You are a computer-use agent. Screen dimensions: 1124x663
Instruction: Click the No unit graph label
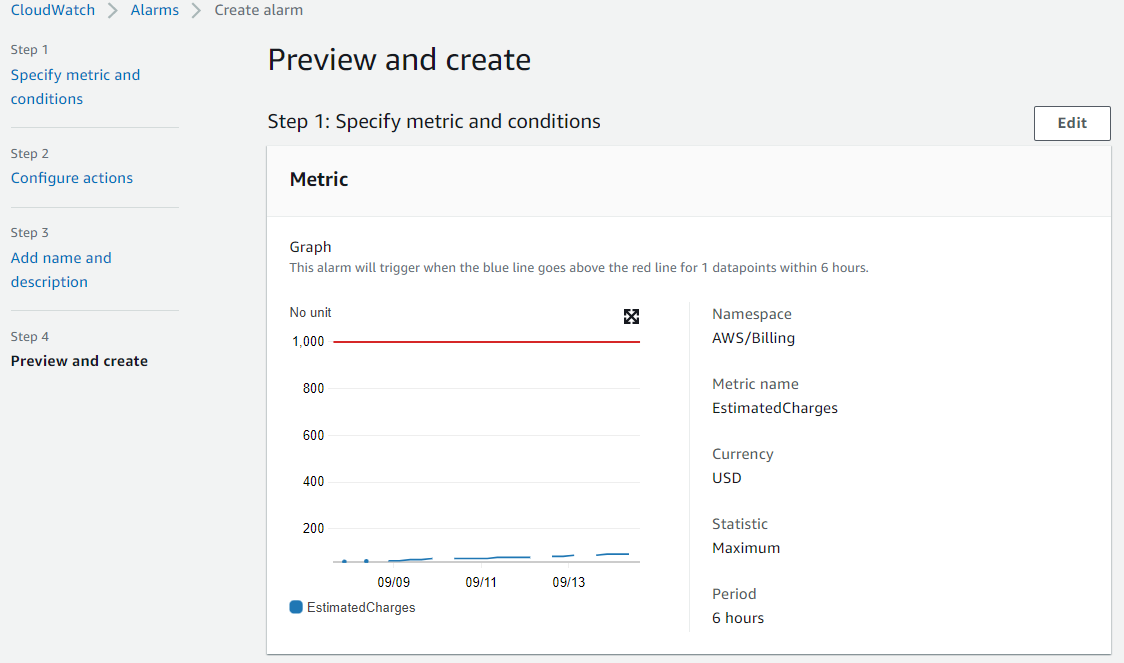coord(308,312)
